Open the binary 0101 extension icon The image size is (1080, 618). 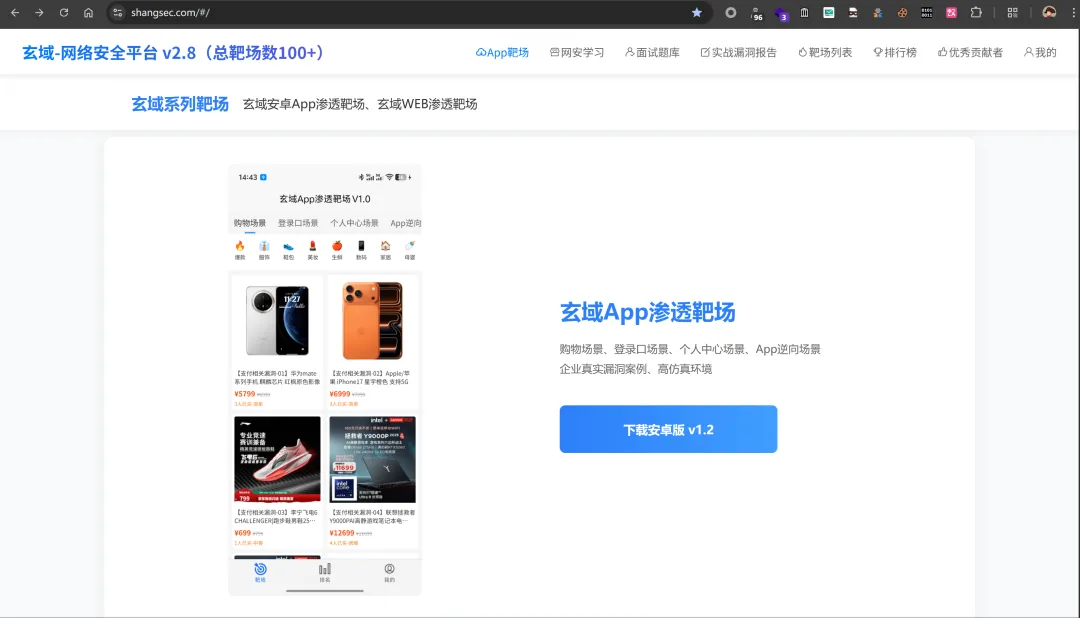[x=926, y=12]
